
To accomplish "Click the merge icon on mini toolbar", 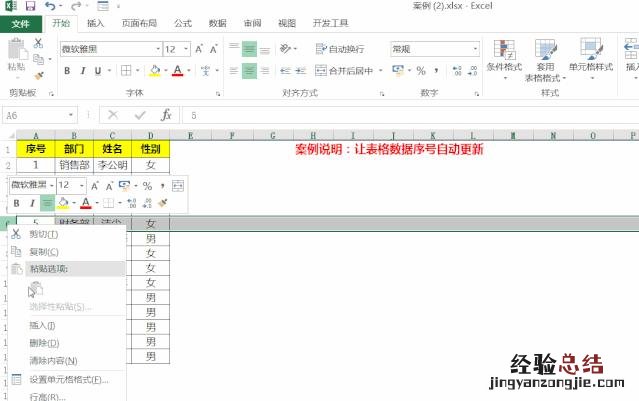I will pyautogui.click(x=178, y=186).
